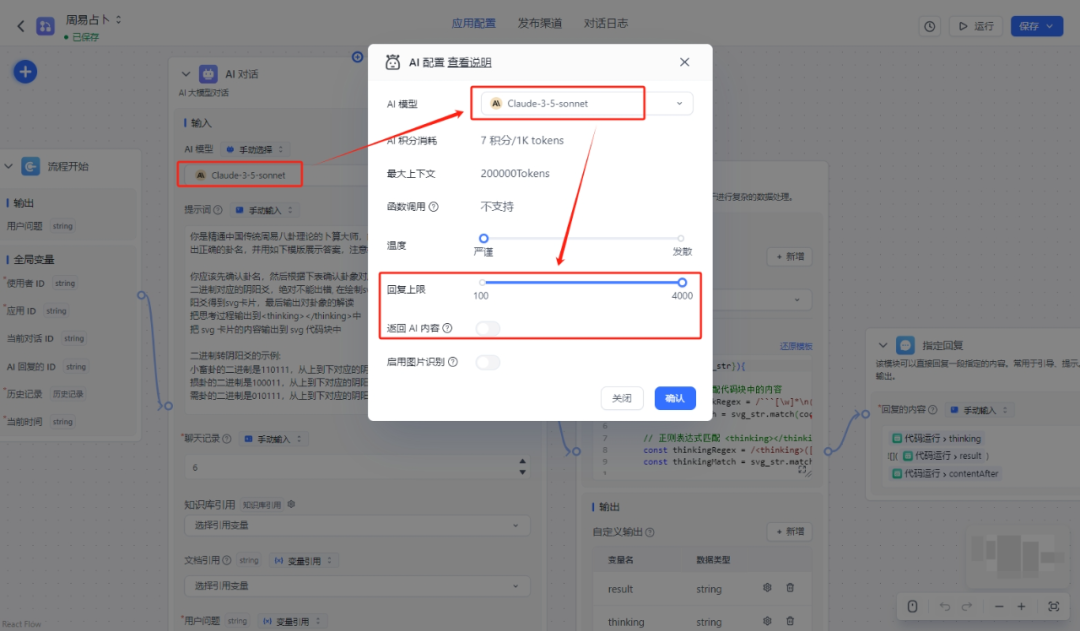Open help for 返回 AI 内容 question icon

pyautogui.click(x=448, y=328)
